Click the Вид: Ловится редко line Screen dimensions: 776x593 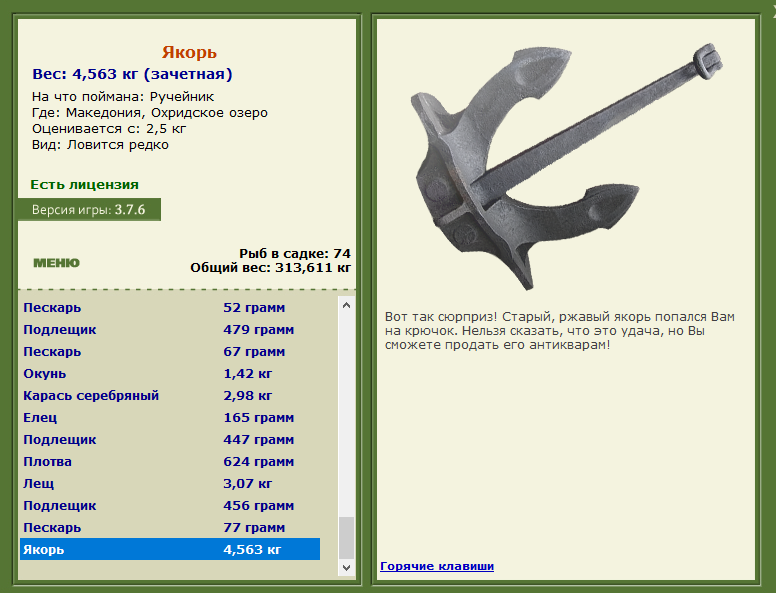pos(100,145)
